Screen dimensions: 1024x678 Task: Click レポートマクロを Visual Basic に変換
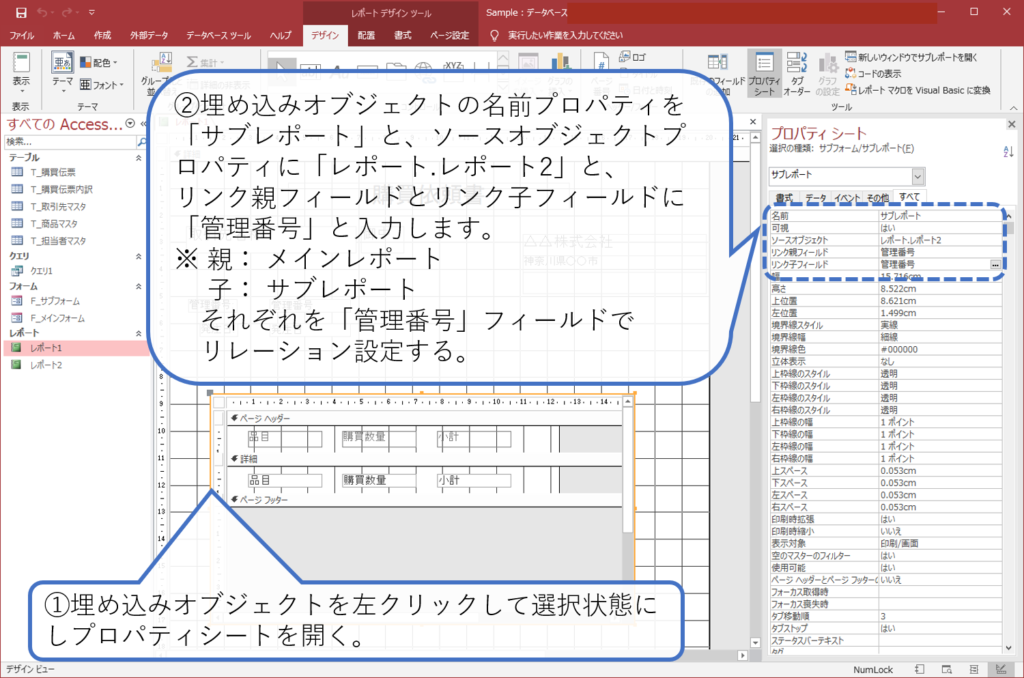(x=918, y=90)
